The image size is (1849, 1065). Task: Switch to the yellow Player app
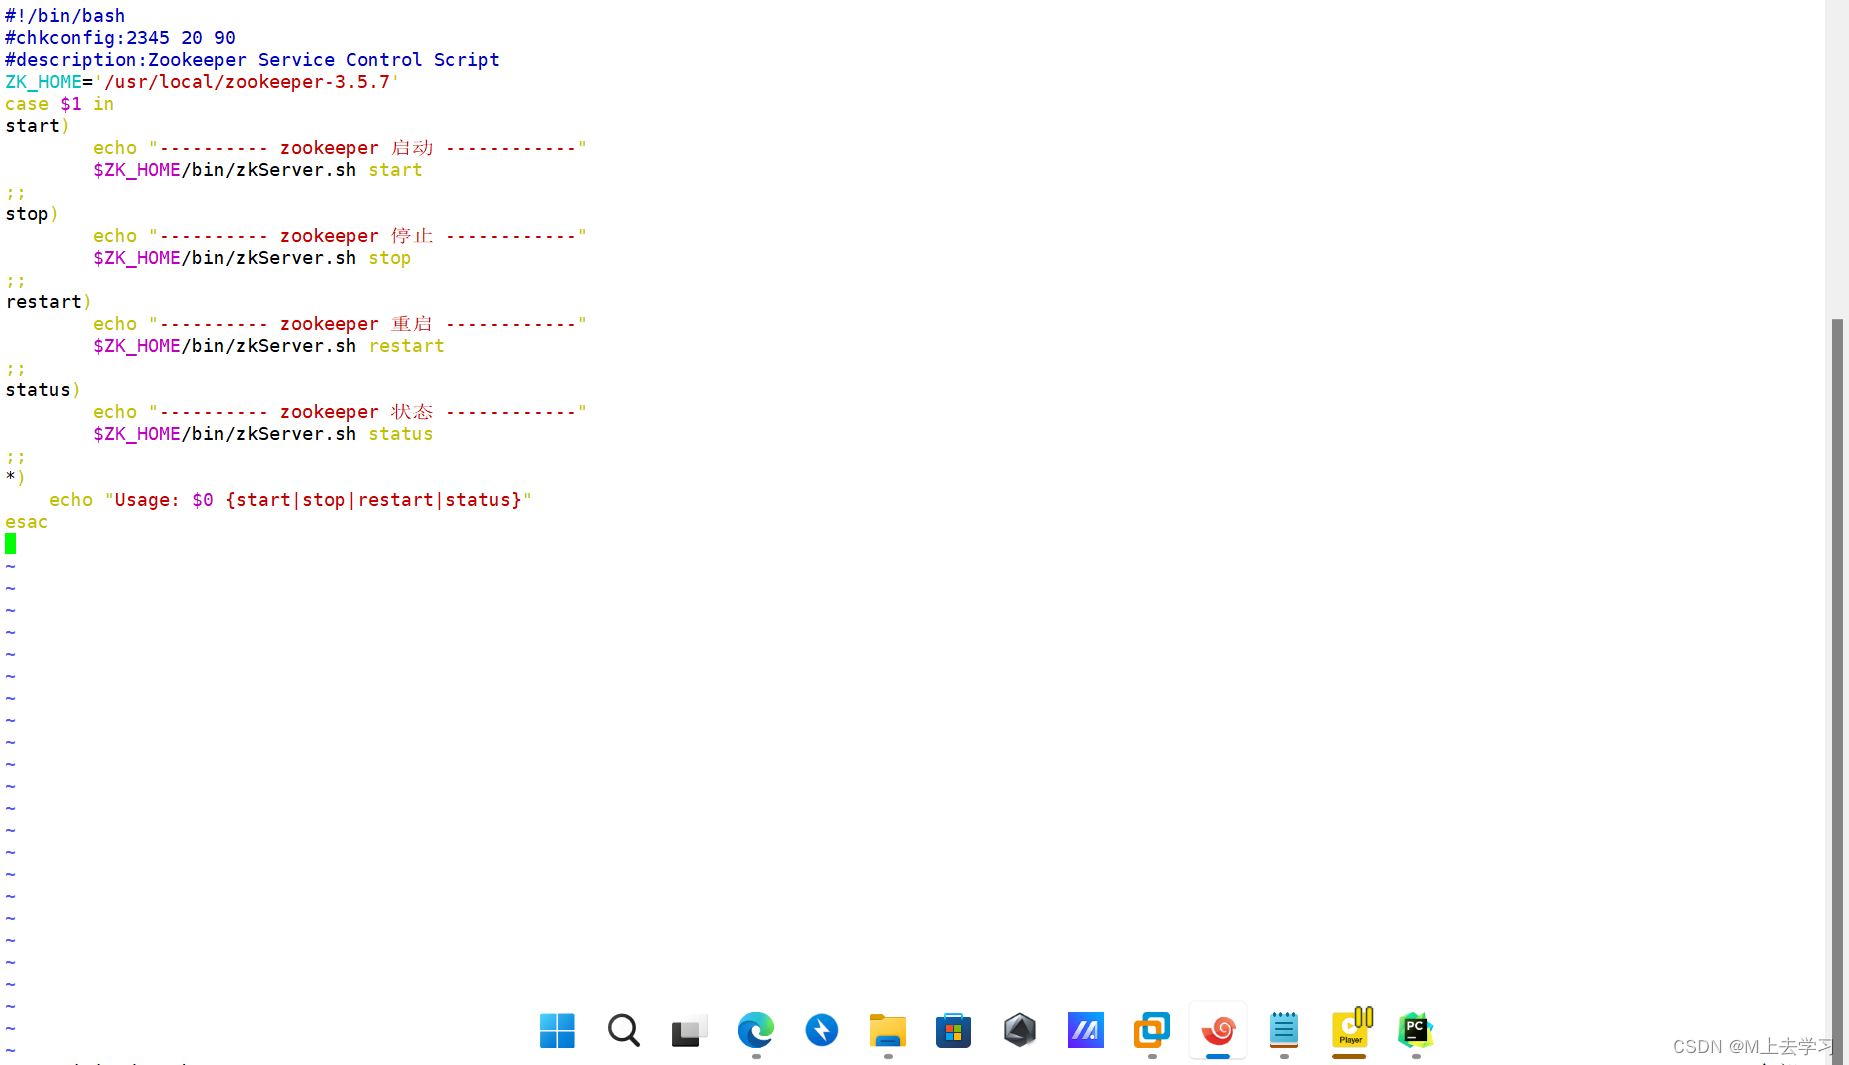pyautogui.click(x=1350, y=1029)
